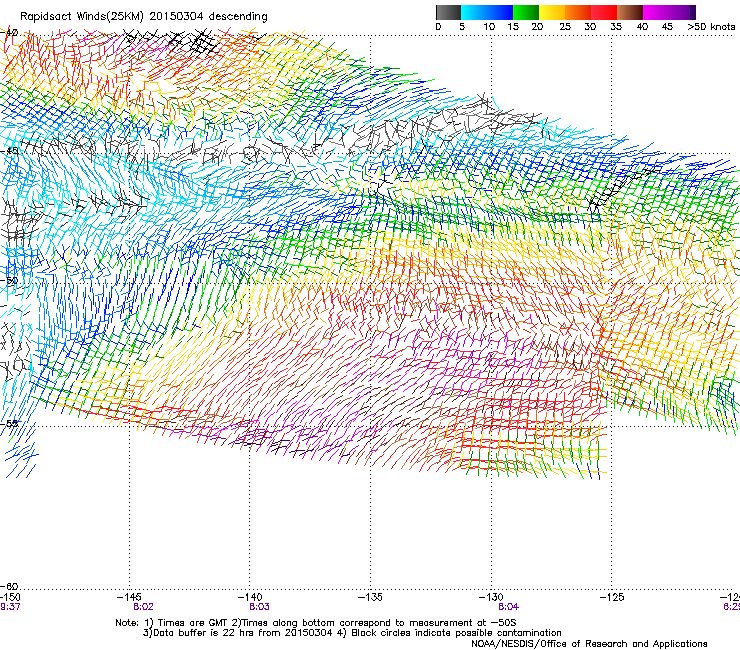Click the blue 5-15 knots color band

(487, 12)
